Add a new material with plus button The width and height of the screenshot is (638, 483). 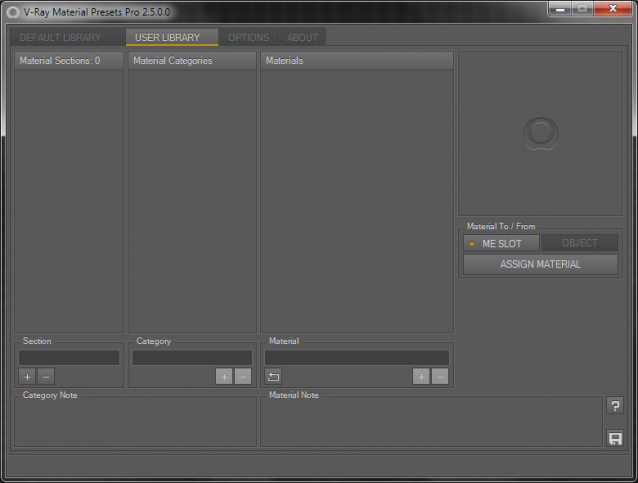(421, 376)
